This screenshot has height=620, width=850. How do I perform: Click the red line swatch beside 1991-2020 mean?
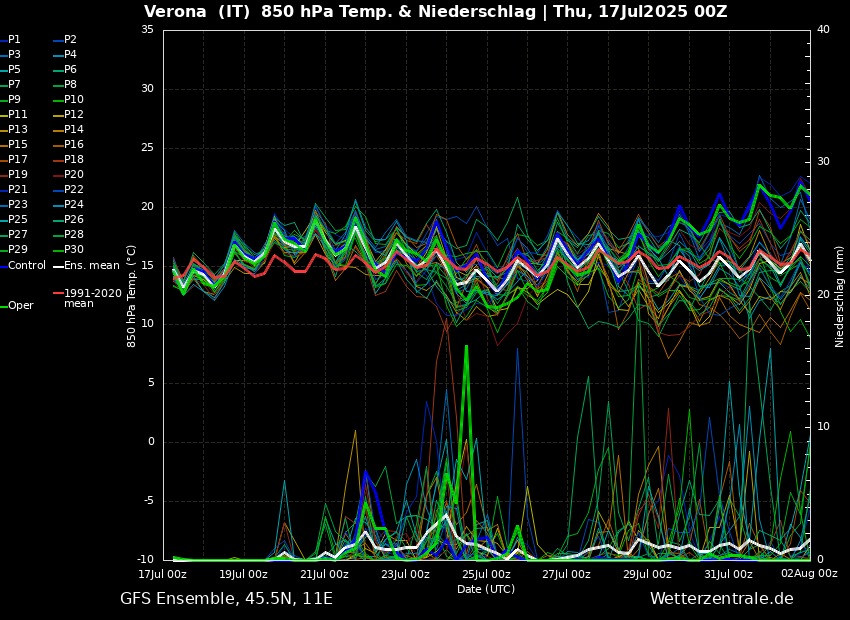pos(58,294)
